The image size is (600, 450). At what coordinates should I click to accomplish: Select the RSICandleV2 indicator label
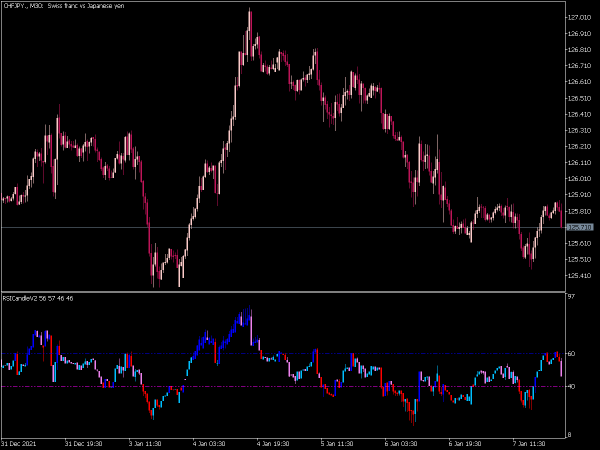tap(38, 298)
